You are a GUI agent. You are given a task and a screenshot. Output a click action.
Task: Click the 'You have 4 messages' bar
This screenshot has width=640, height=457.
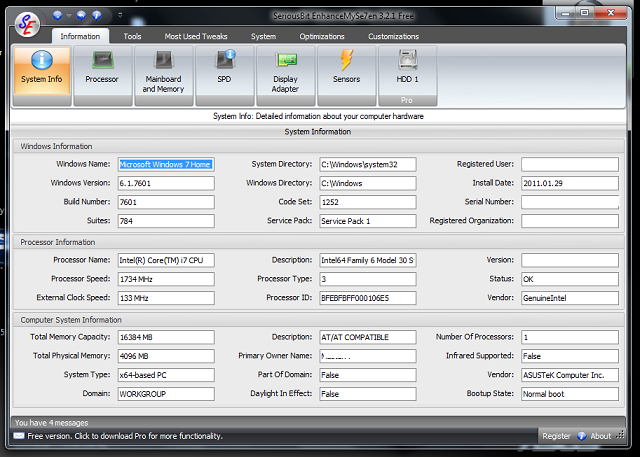click(318, 422)
